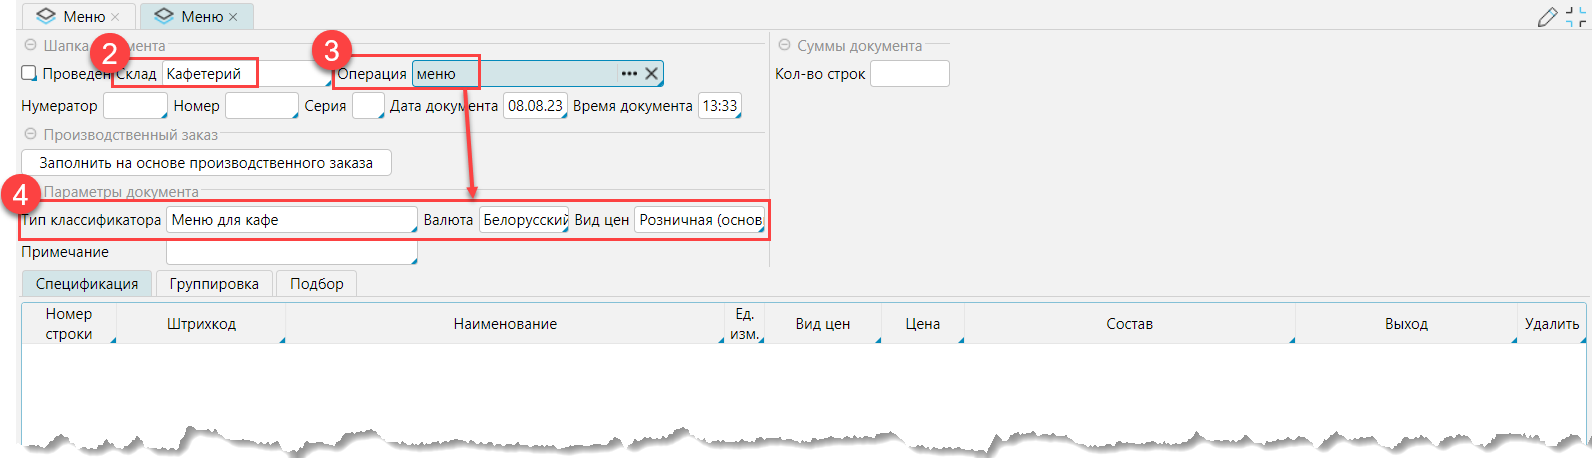Viewport: 1592px width, 458px height.
Task: Open Операция selection with three-dots icon
Action: (x=629, y=74)
